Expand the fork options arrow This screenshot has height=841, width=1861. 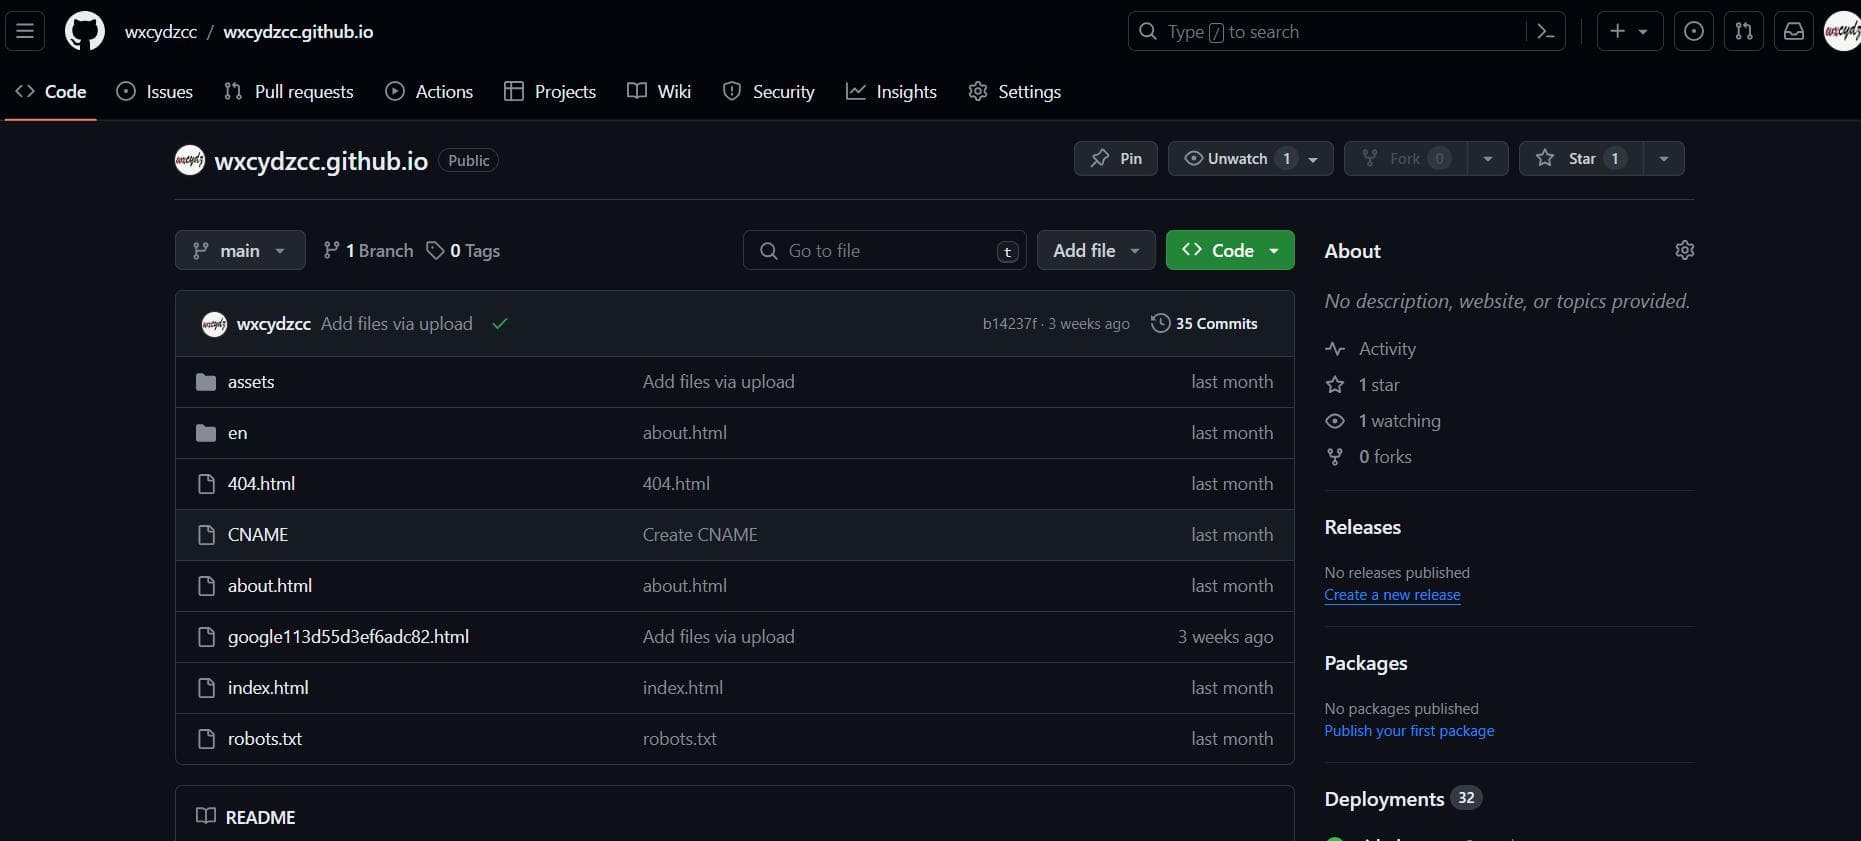click(1488, 158)
